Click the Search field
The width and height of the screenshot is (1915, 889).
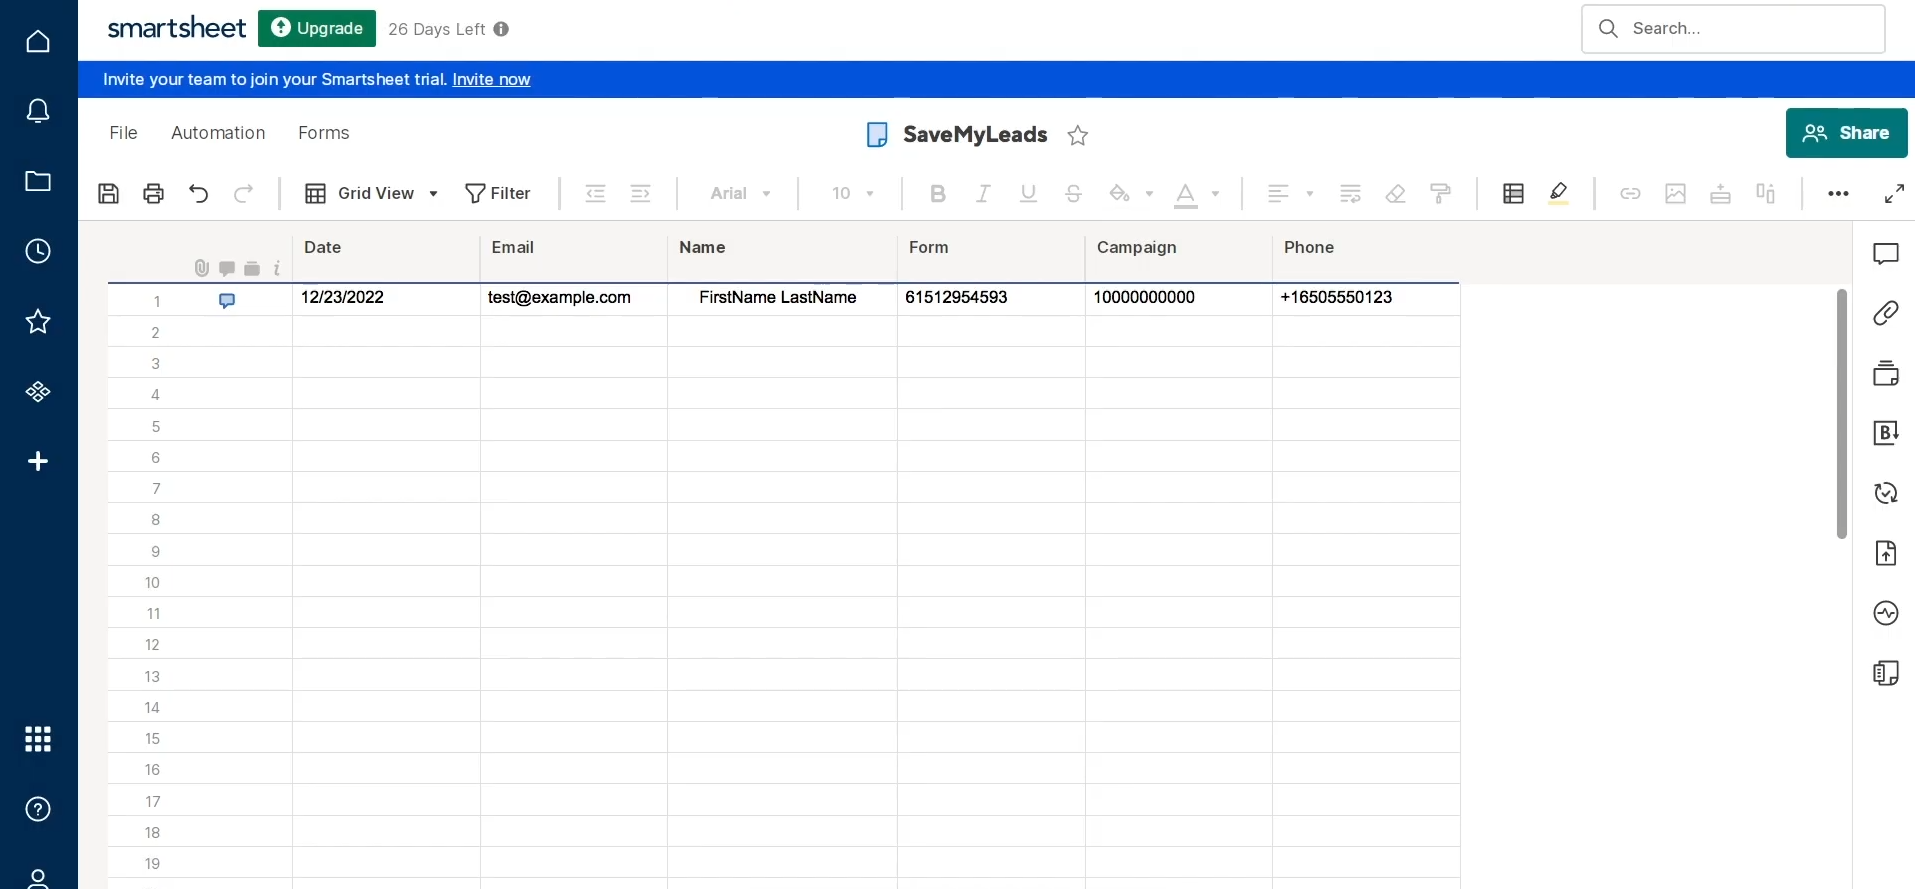tap(1733, 28)
